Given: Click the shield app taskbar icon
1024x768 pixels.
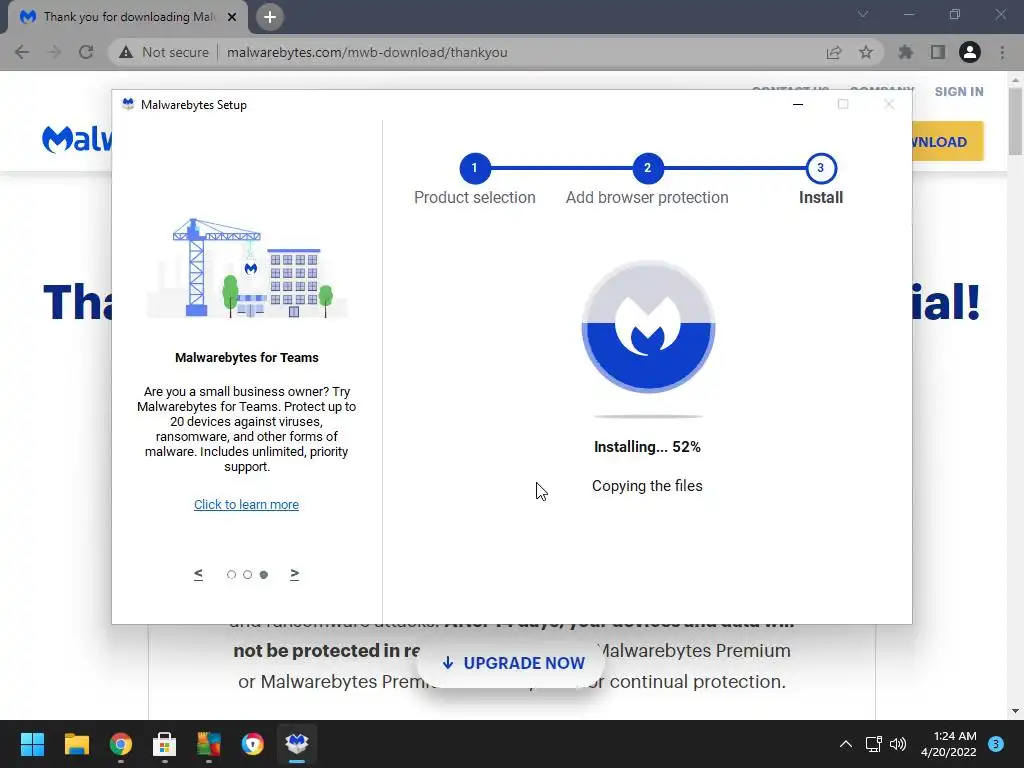Looking at the screenshot, I should point(253,744).
